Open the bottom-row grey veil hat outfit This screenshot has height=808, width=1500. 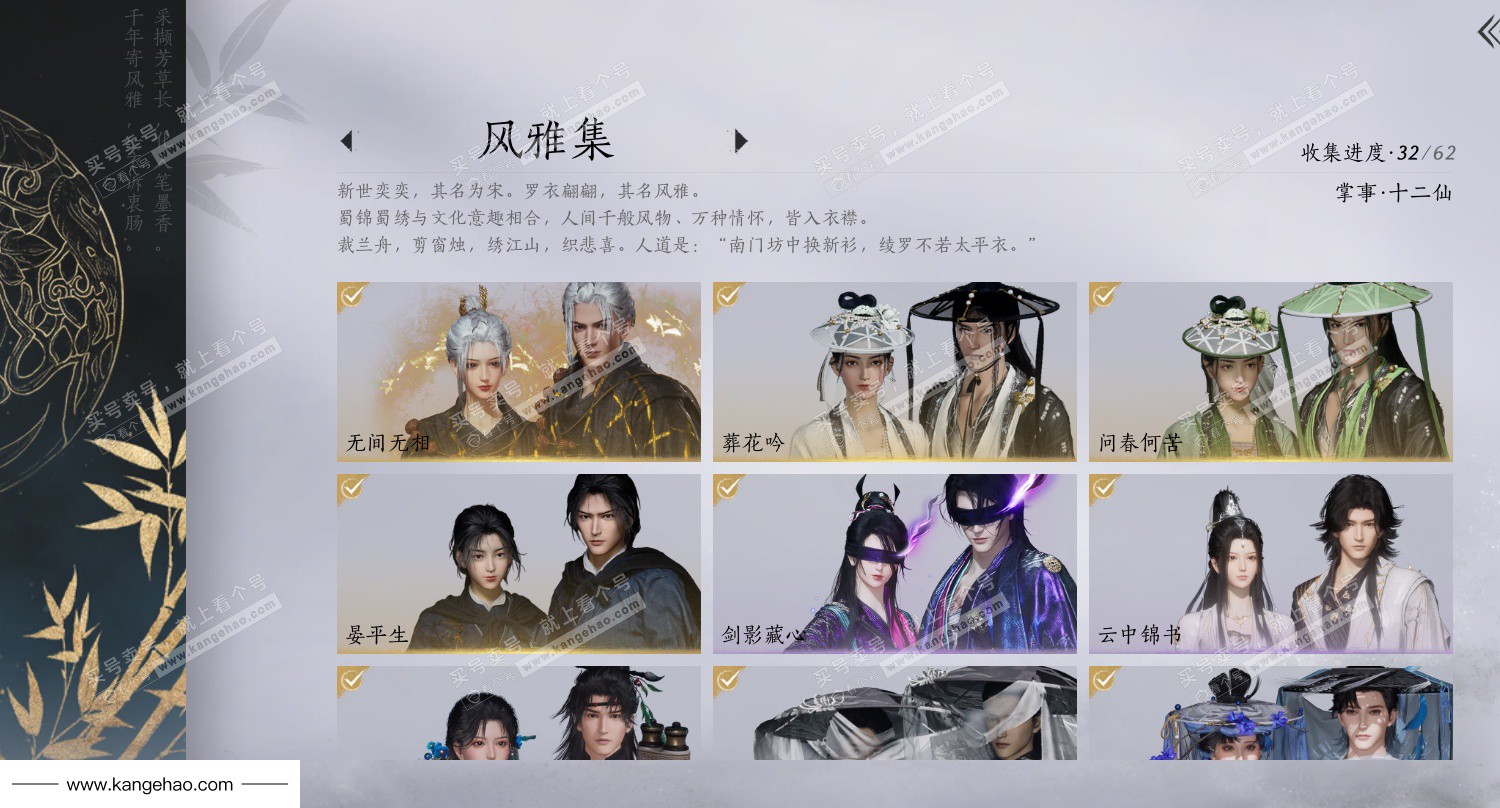895,713
